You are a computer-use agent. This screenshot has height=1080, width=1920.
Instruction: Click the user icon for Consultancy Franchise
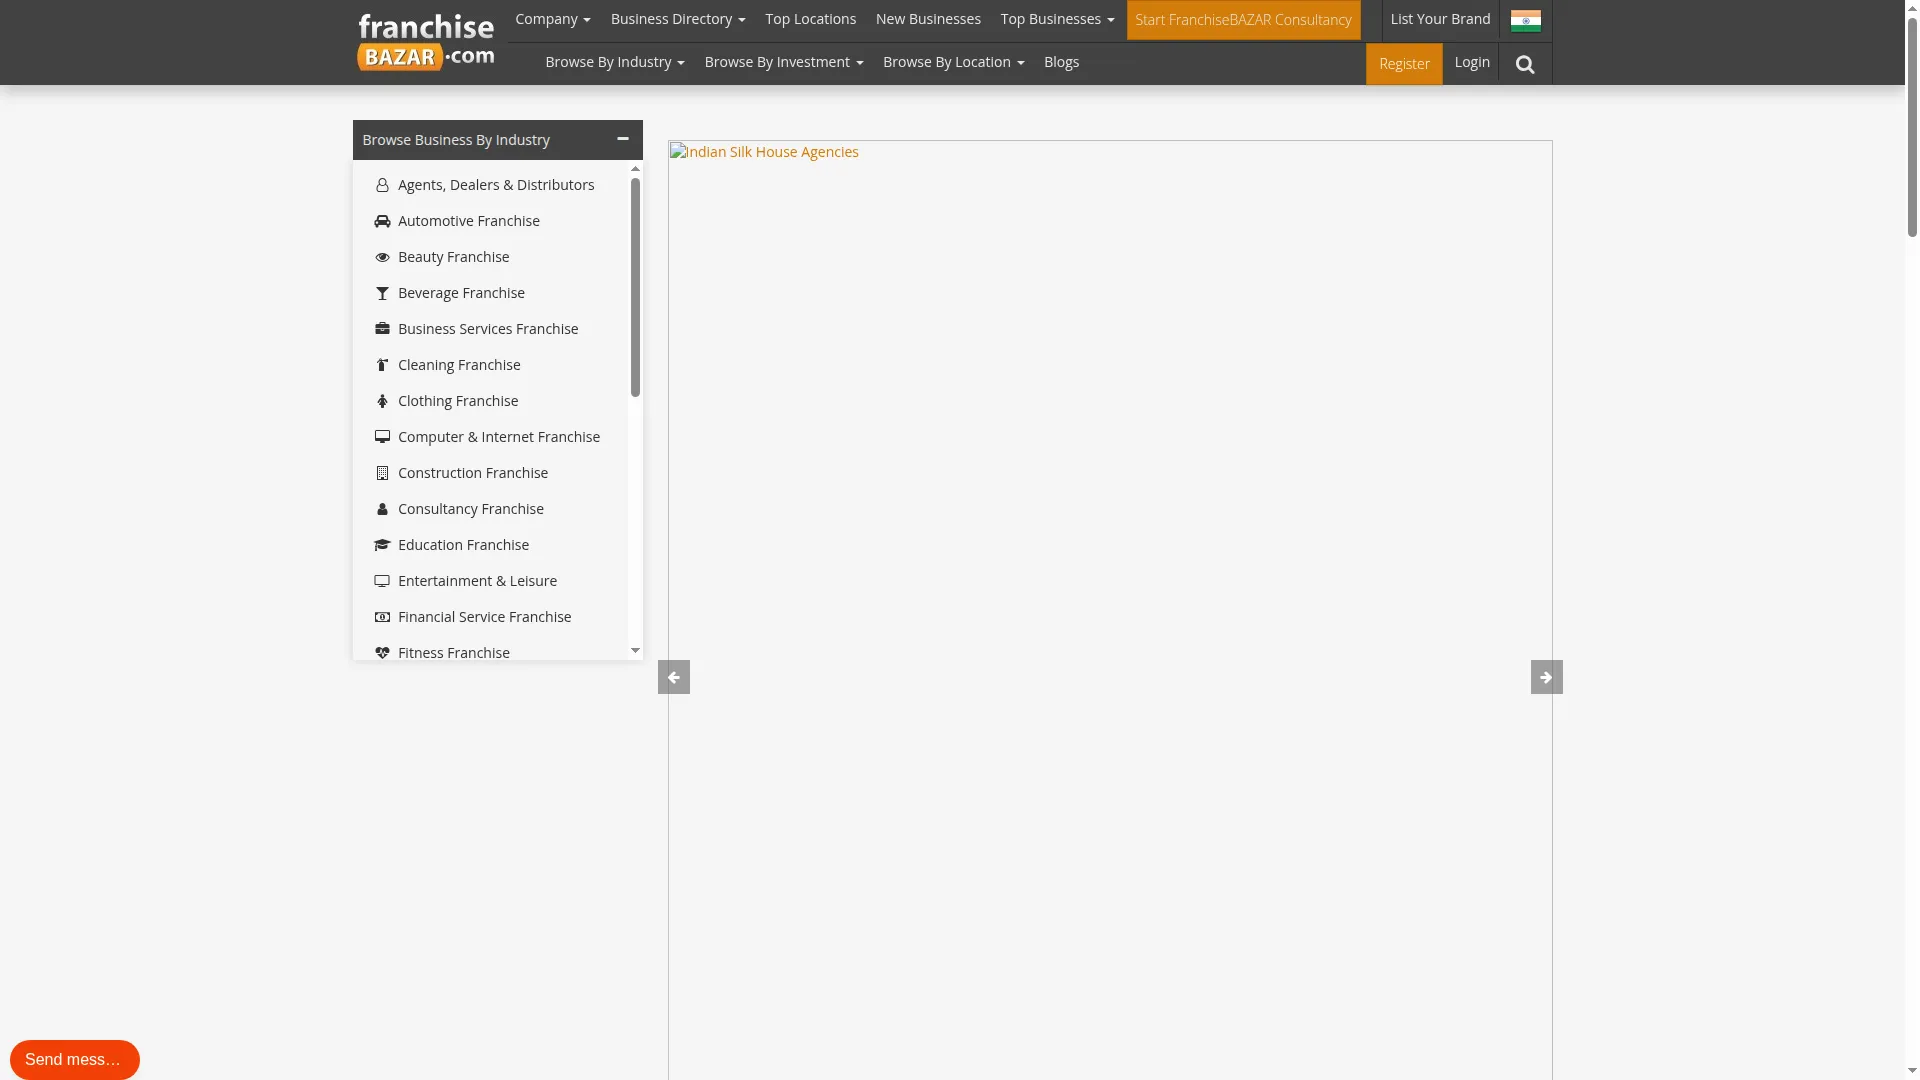(x=382, y=510)
